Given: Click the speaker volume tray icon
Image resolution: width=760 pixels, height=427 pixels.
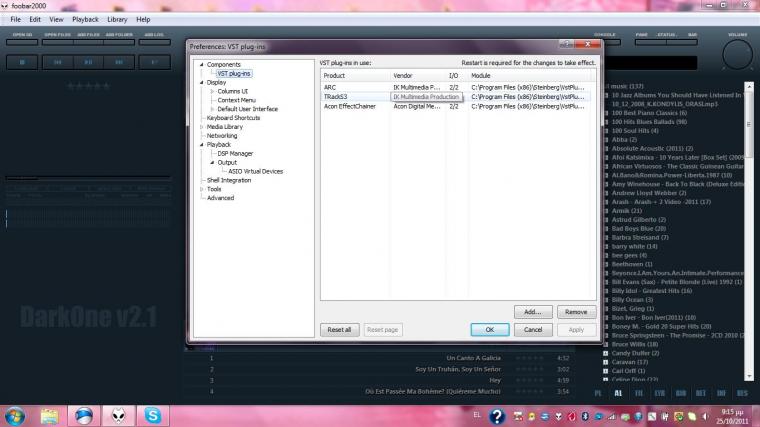Looking at the screenshot, I should (x=705, y=416).
